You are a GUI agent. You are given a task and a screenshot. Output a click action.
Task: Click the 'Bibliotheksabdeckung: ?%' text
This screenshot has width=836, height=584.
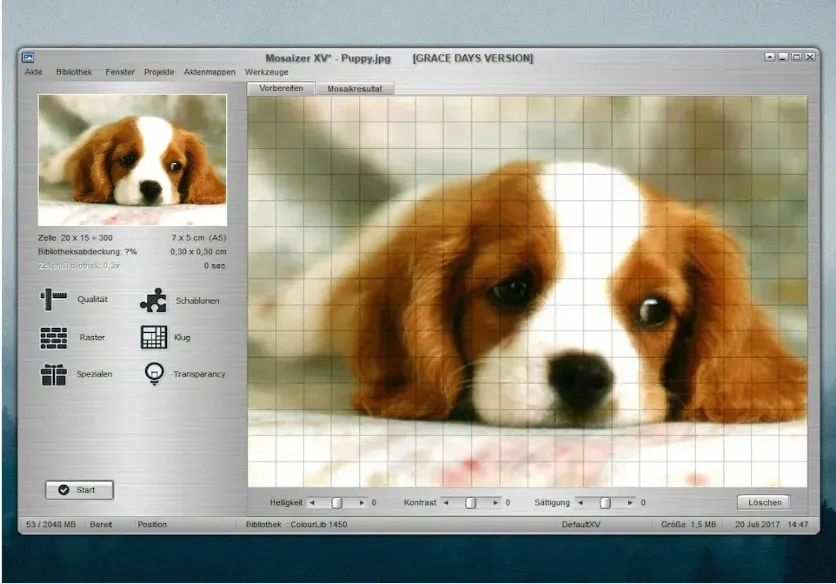pyautogui.click(x=87, y=252)
